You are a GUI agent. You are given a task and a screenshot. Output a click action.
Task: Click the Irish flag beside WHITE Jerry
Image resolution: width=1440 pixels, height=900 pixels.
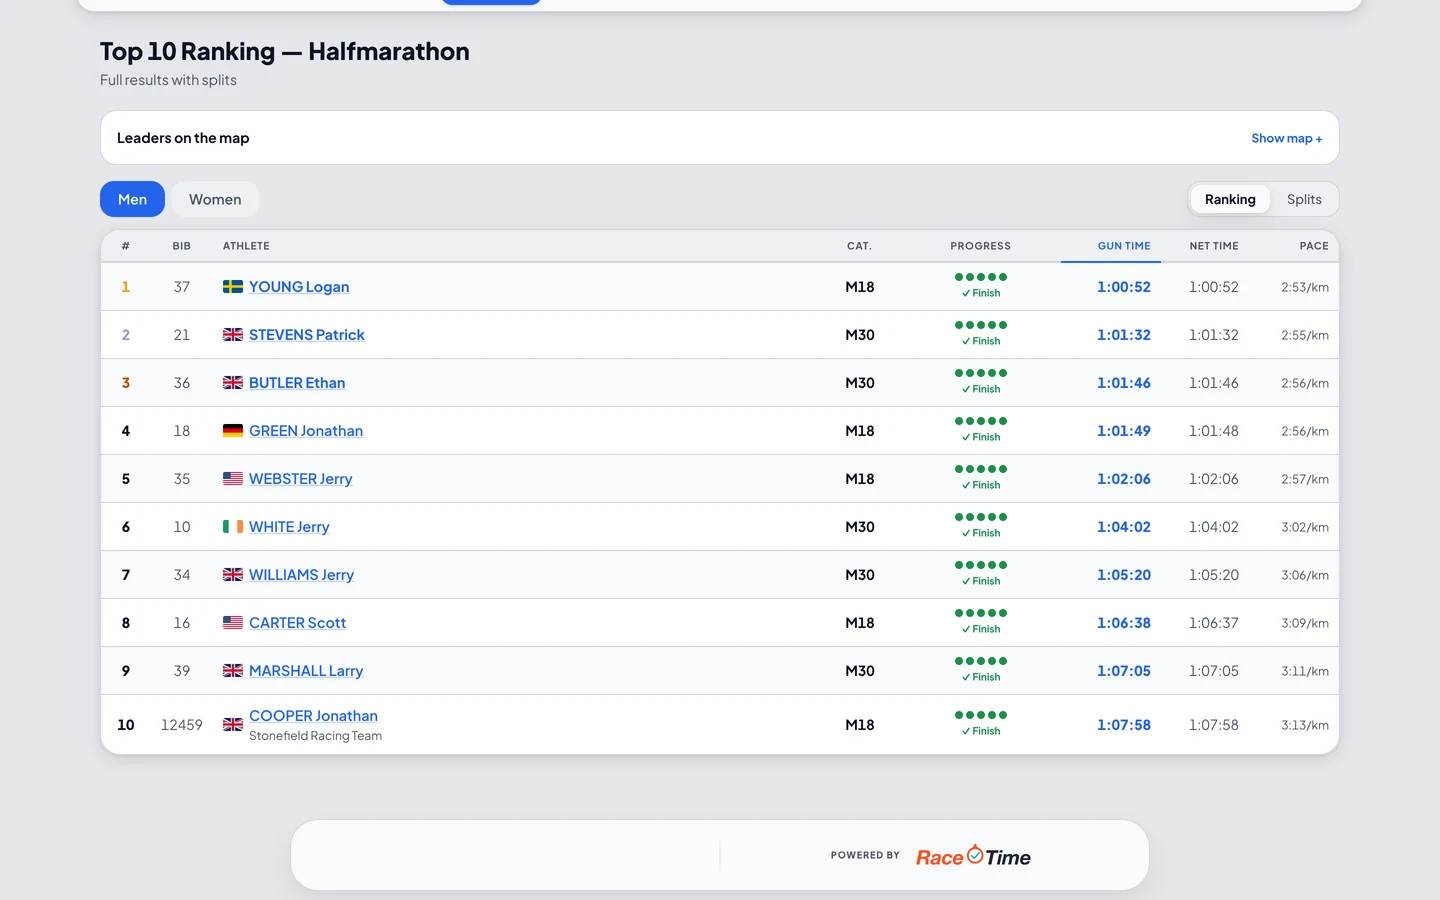coord(233,527)
